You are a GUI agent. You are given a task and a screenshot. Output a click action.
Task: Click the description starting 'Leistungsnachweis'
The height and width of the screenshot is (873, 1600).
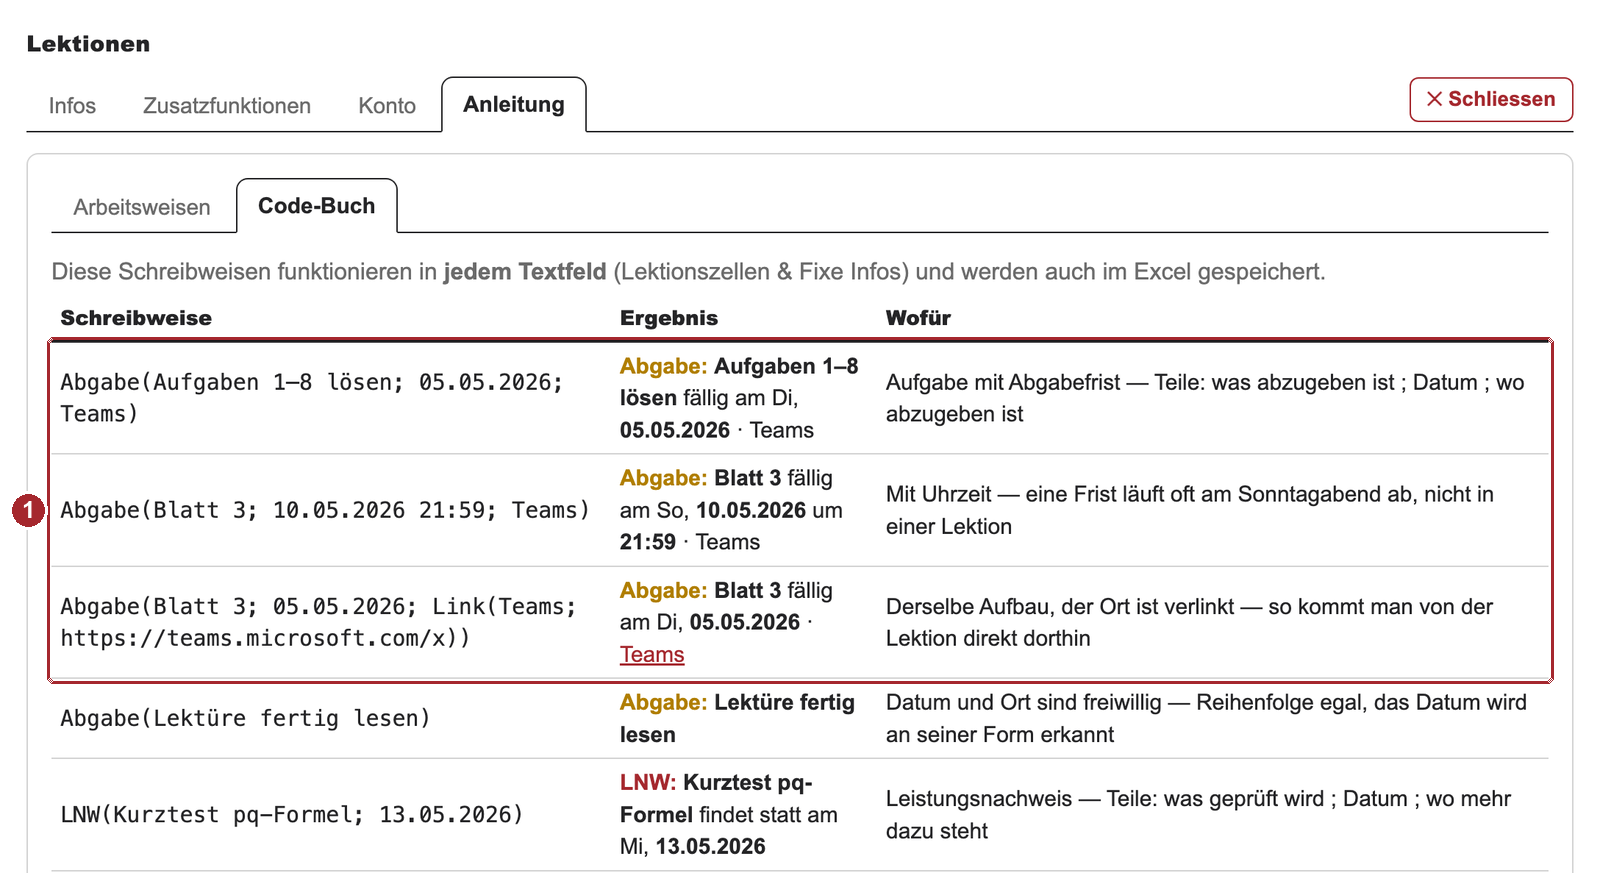(1198, 814)
